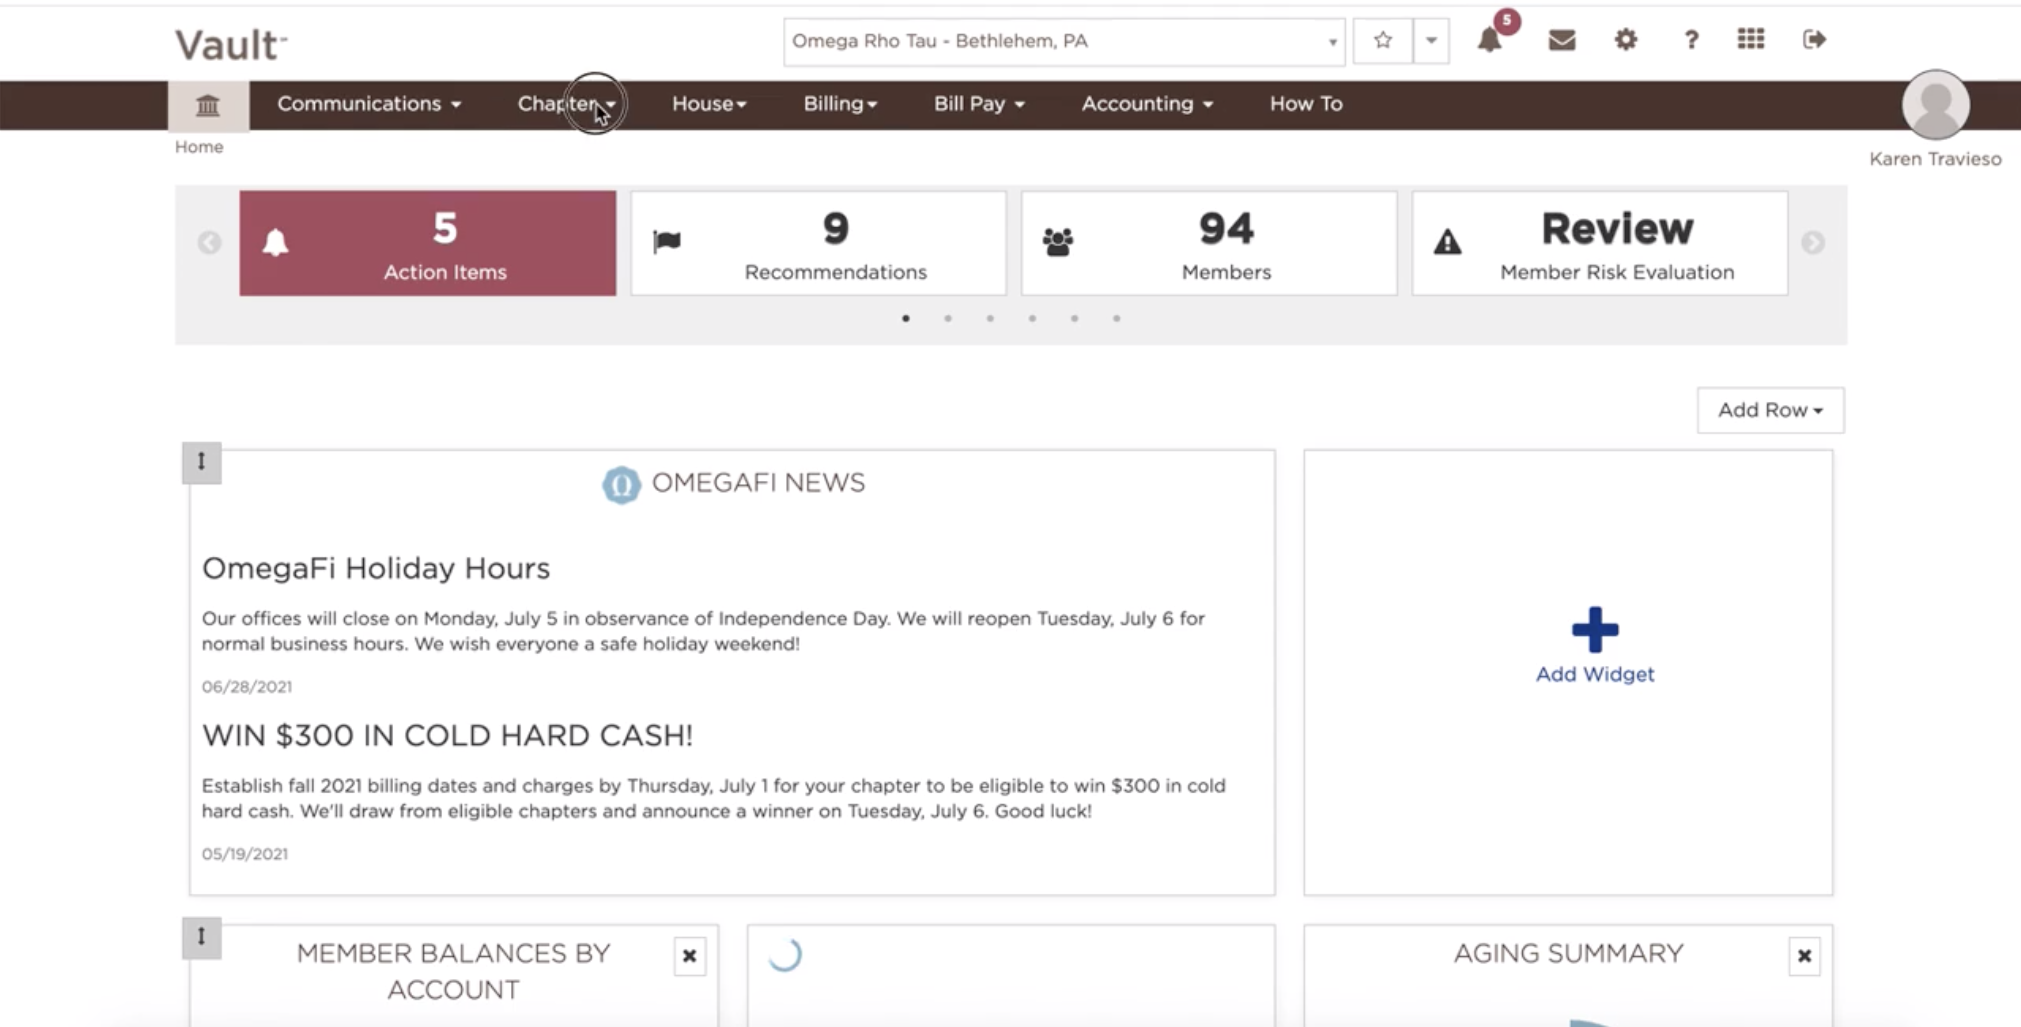
Task: Open the Accounting menu
Action: [1147, 104]
